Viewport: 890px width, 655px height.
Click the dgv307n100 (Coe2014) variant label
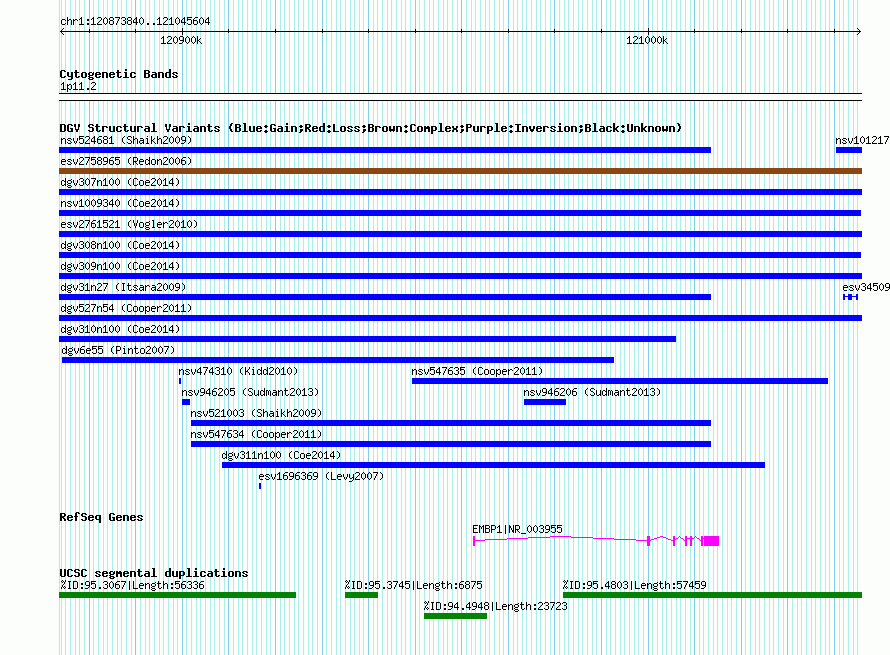(x=120, y=182)
